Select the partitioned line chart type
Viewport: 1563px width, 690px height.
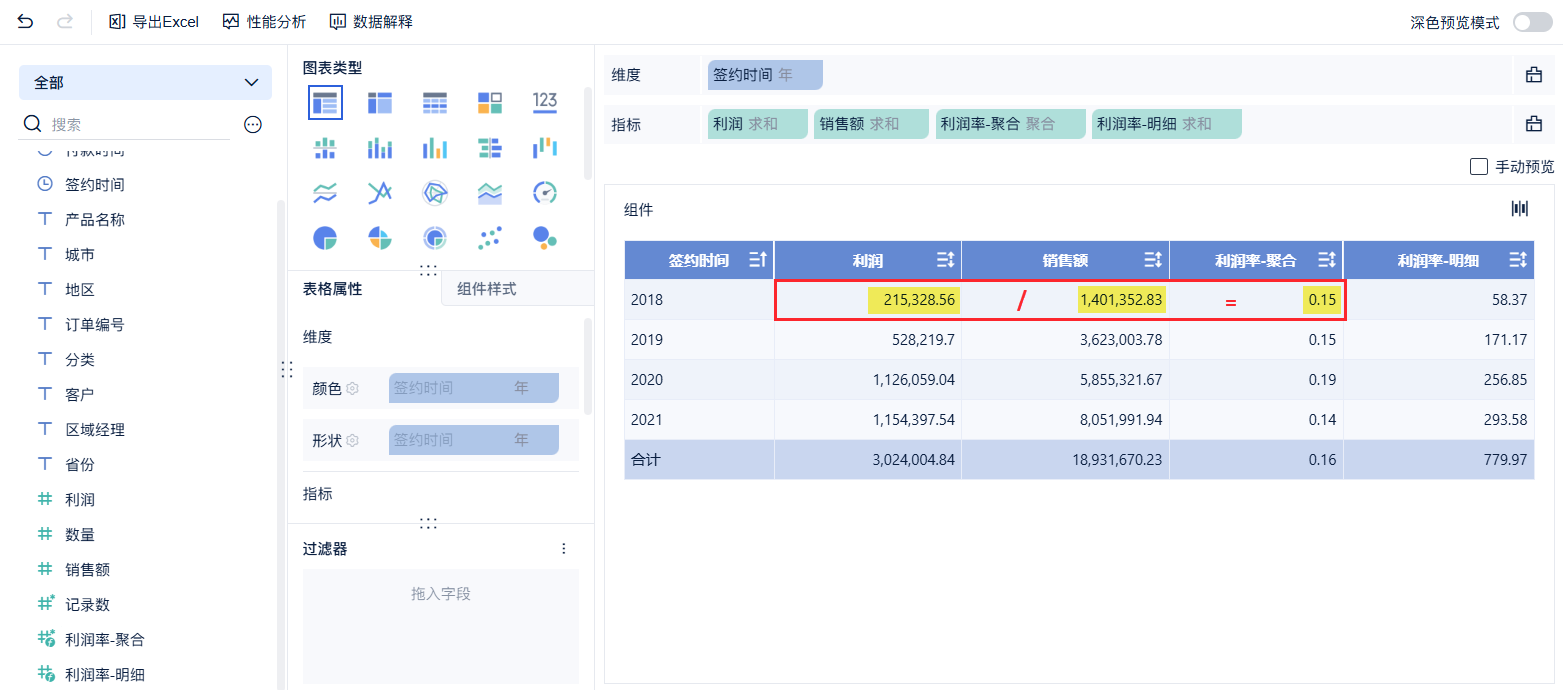coord(325,193)
